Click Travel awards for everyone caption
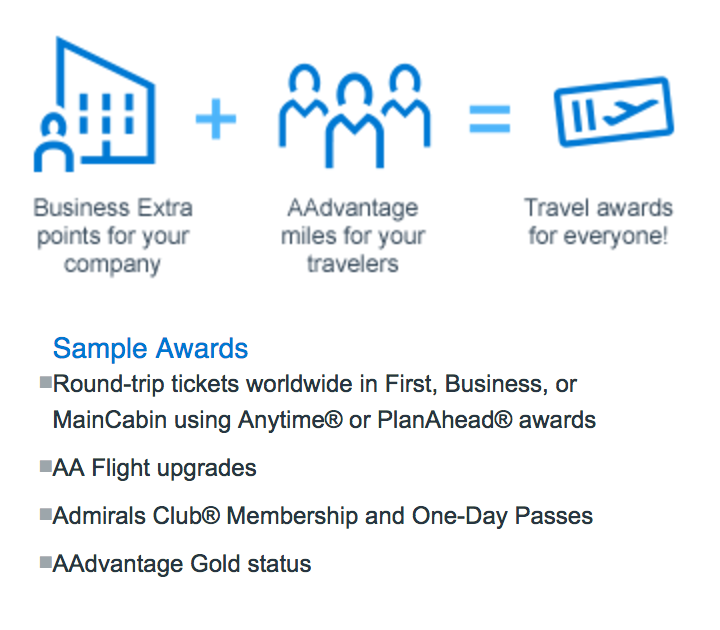720x630 pixels. click(x=598, y=222)
